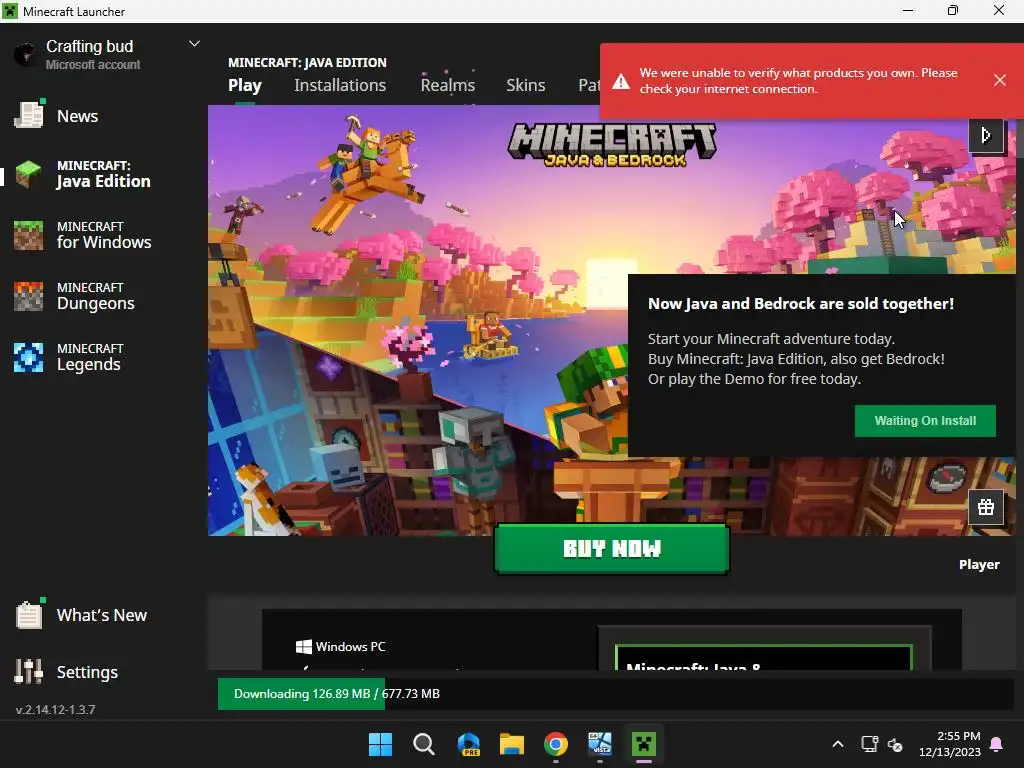Click the Minecraft: Java Edition heading
Image resolution: width=1024 pixels, height=768 pixels.
307,63
